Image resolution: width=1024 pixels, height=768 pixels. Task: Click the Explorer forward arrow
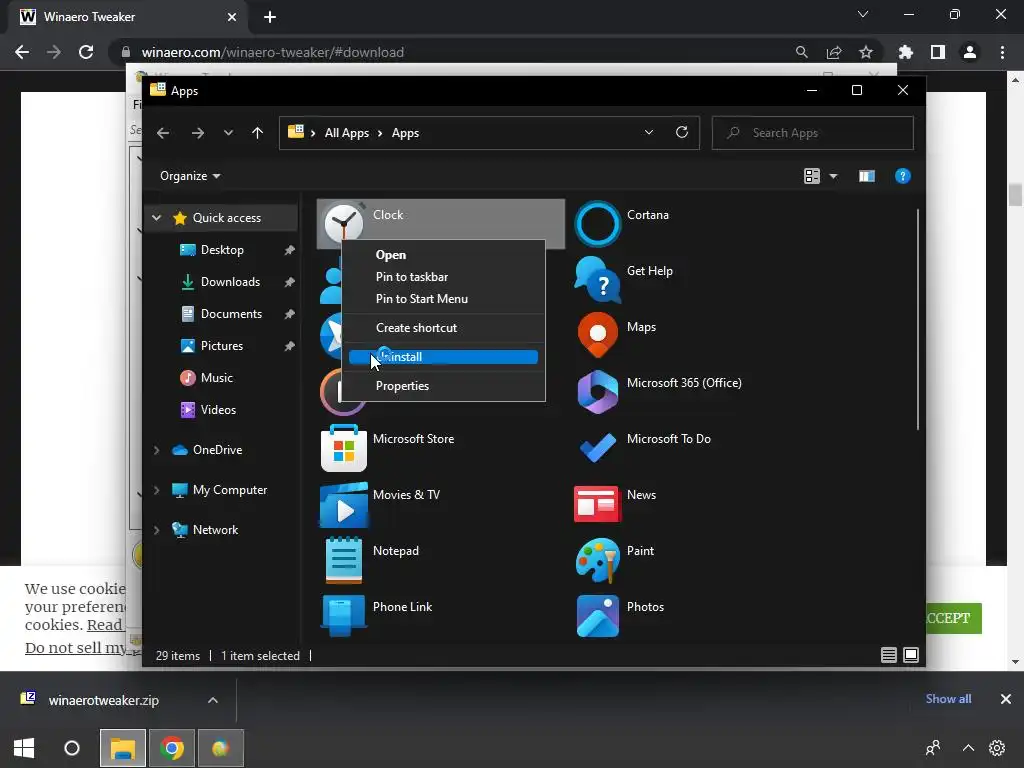click(197, 133)
